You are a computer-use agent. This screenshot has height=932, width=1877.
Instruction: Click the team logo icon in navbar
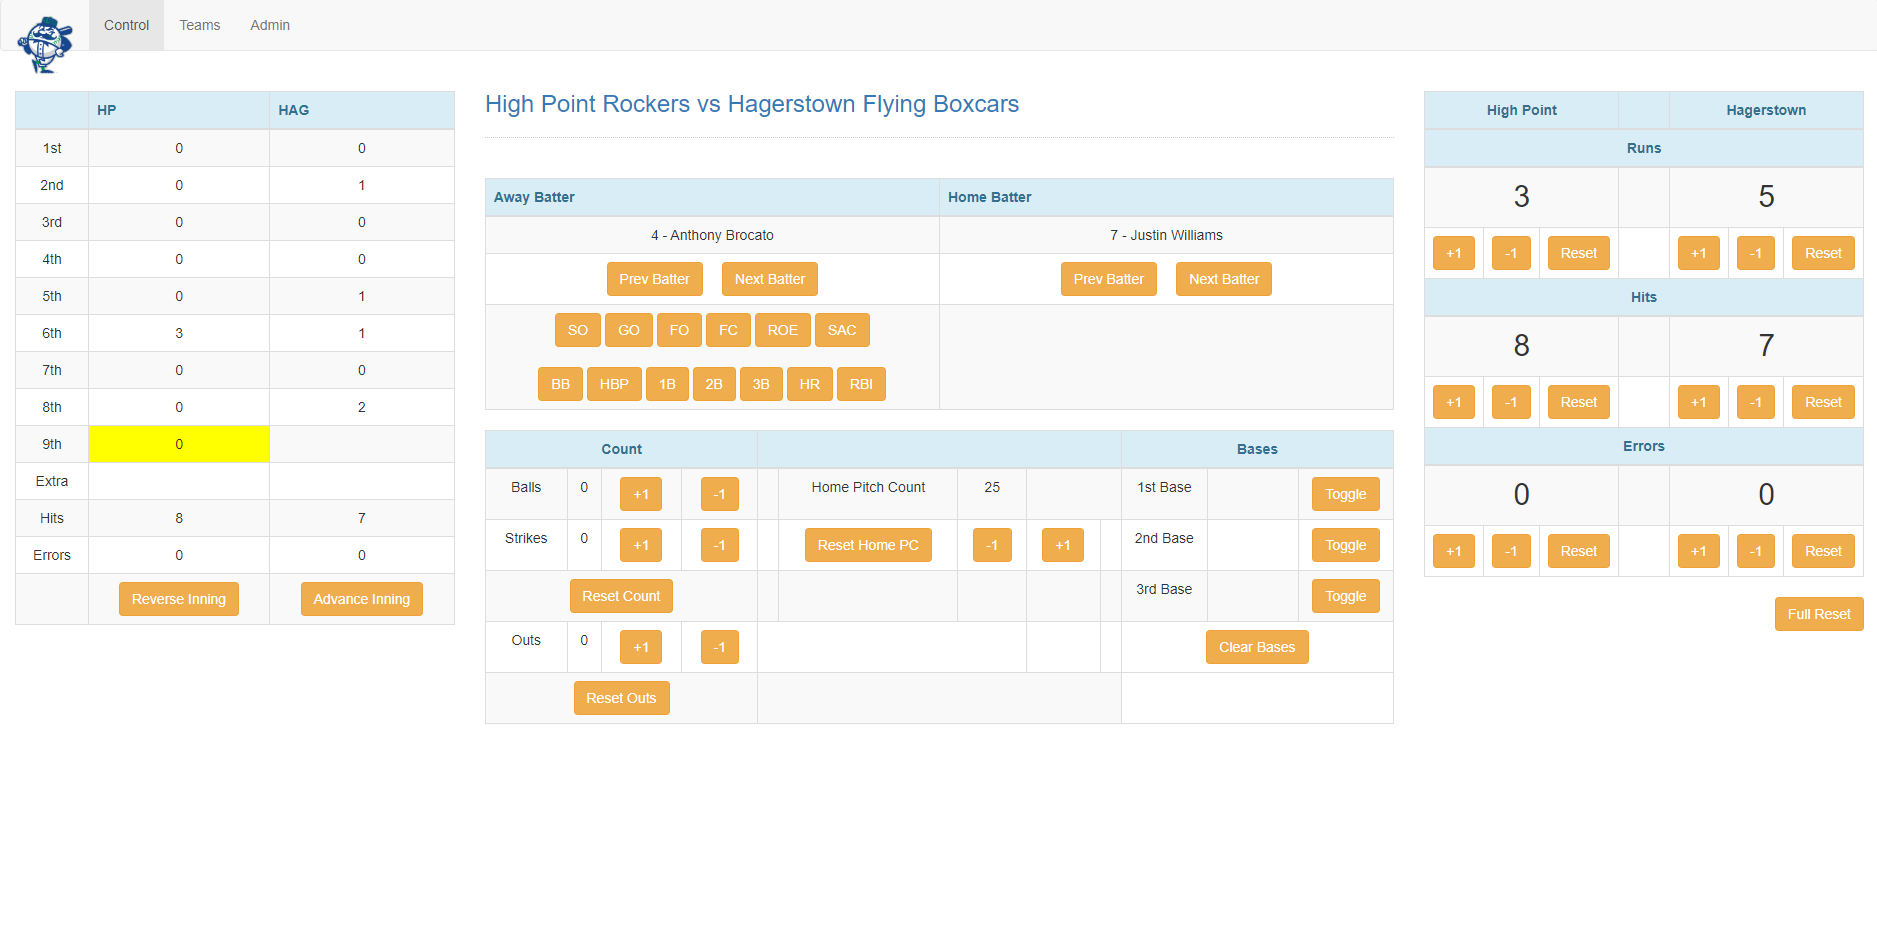[x=45, y=45]
